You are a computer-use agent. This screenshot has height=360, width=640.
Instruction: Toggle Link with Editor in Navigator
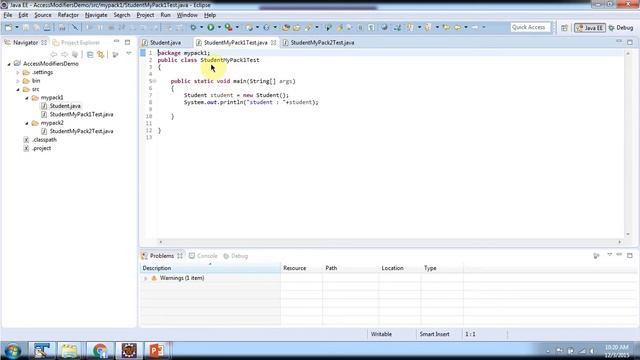(100, 54)
